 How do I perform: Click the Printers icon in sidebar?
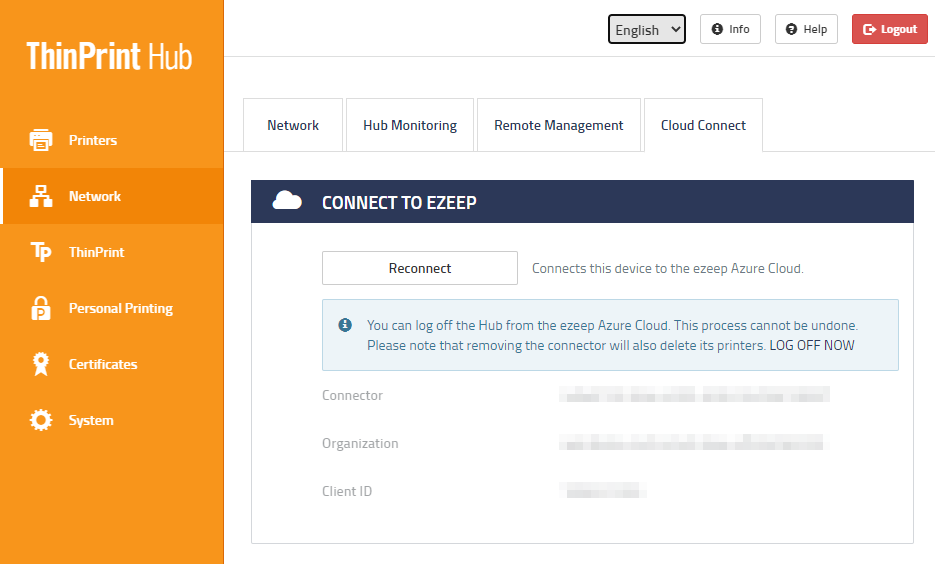(41, 140)
